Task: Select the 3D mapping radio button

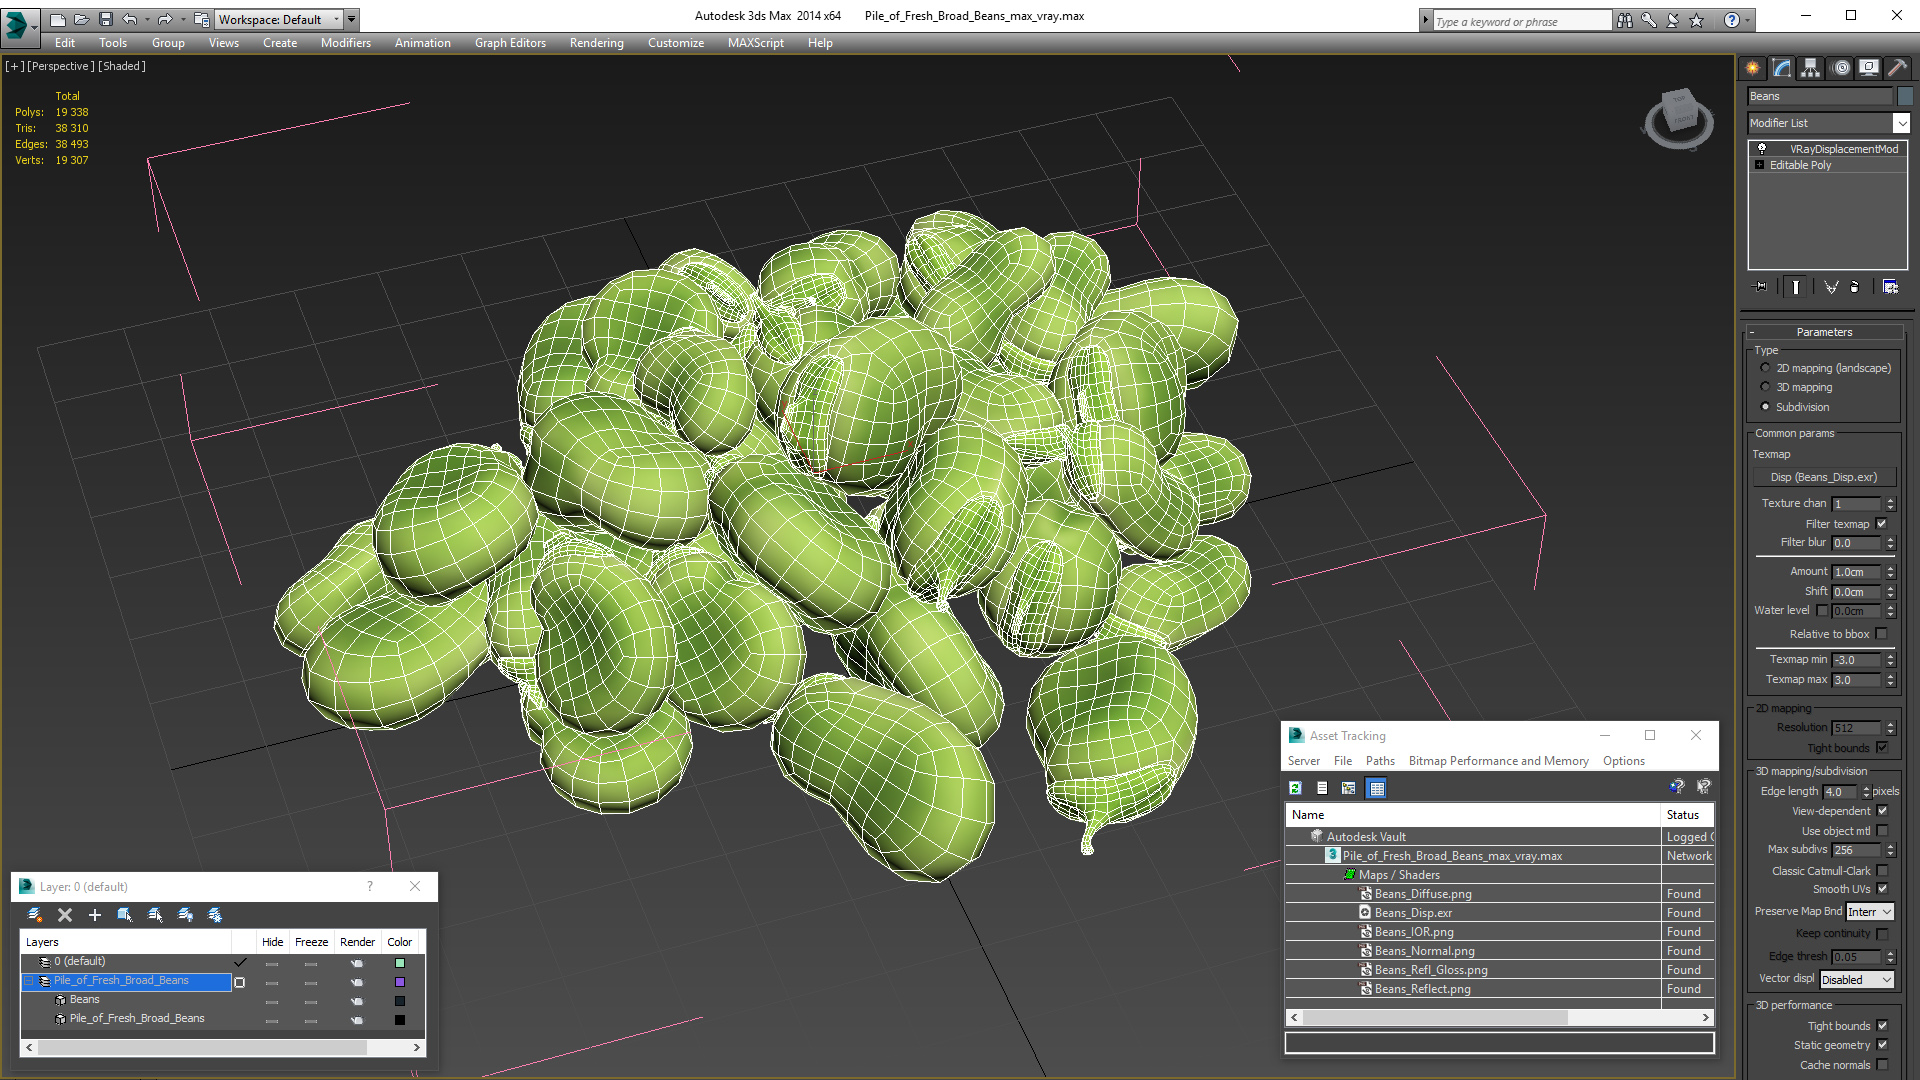Action: (1765, 387)
